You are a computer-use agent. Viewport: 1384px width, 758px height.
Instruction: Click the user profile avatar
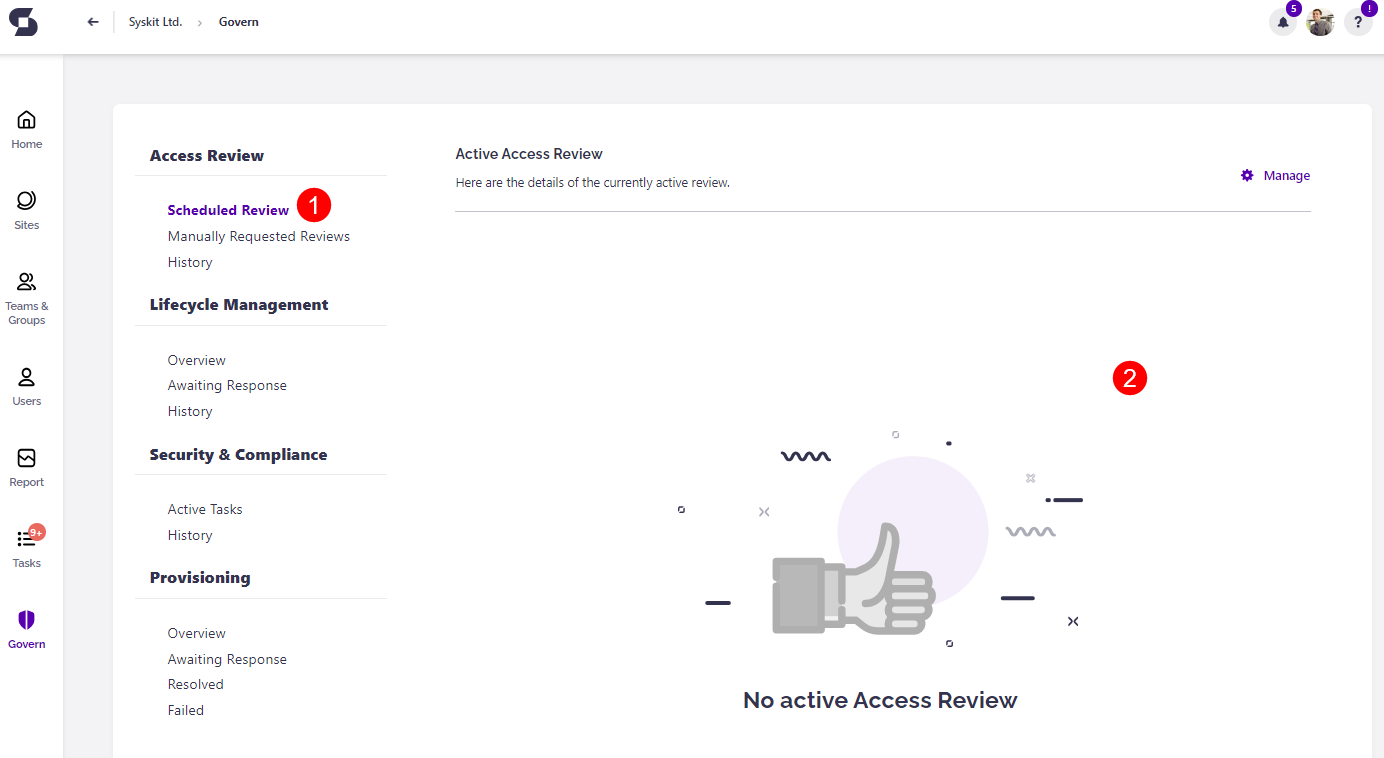pos(1320,21)
